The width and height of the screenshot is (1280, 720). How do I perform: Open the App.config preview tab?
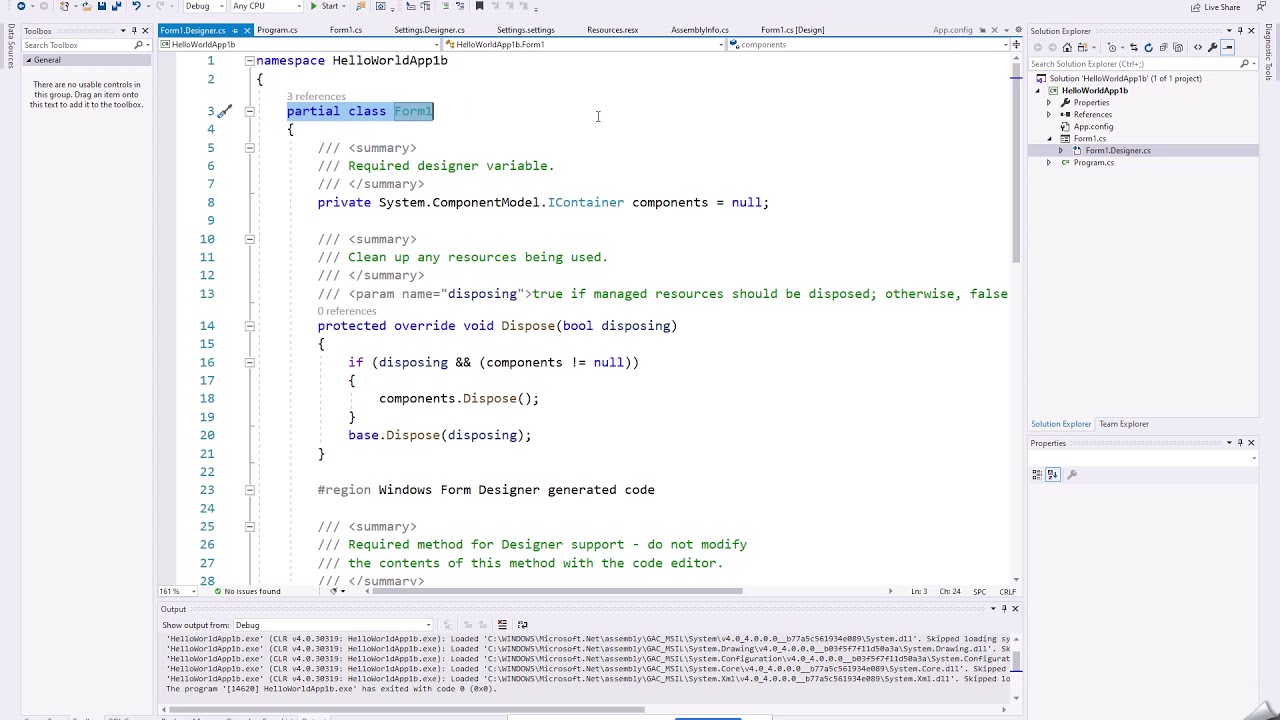[952, 30]
